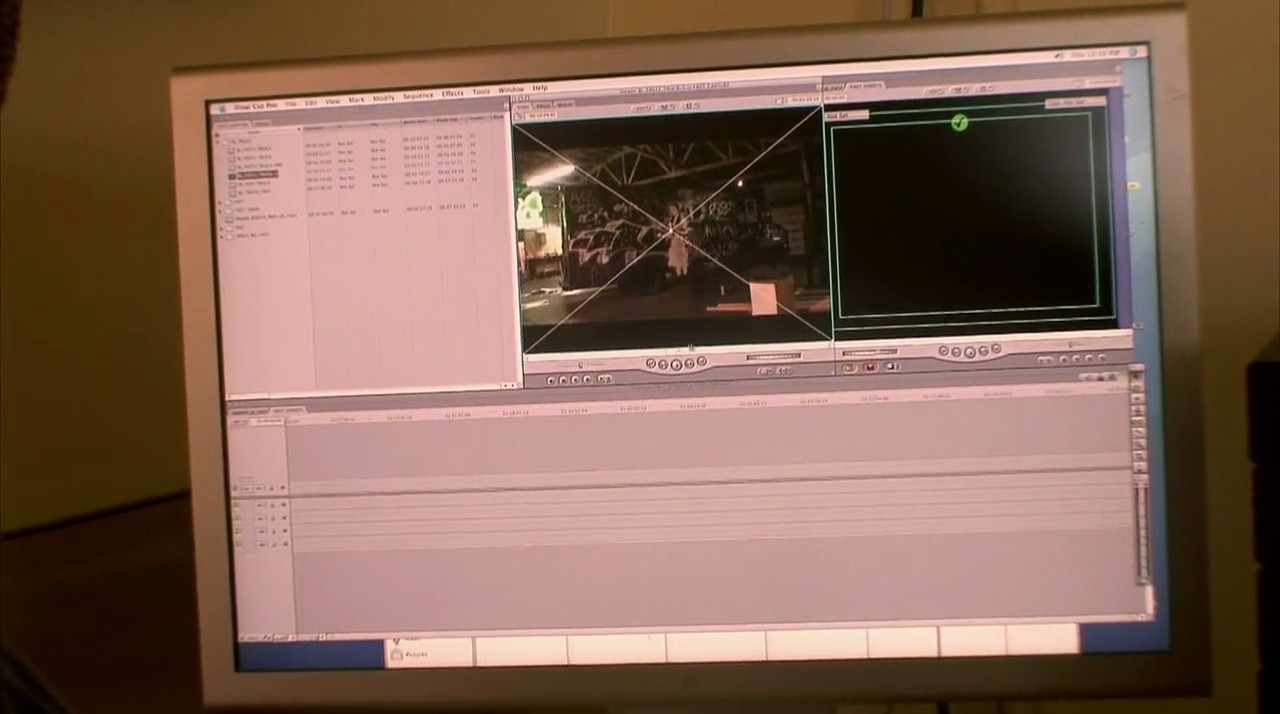Lock the video track in the Timeline

[272, 488]
